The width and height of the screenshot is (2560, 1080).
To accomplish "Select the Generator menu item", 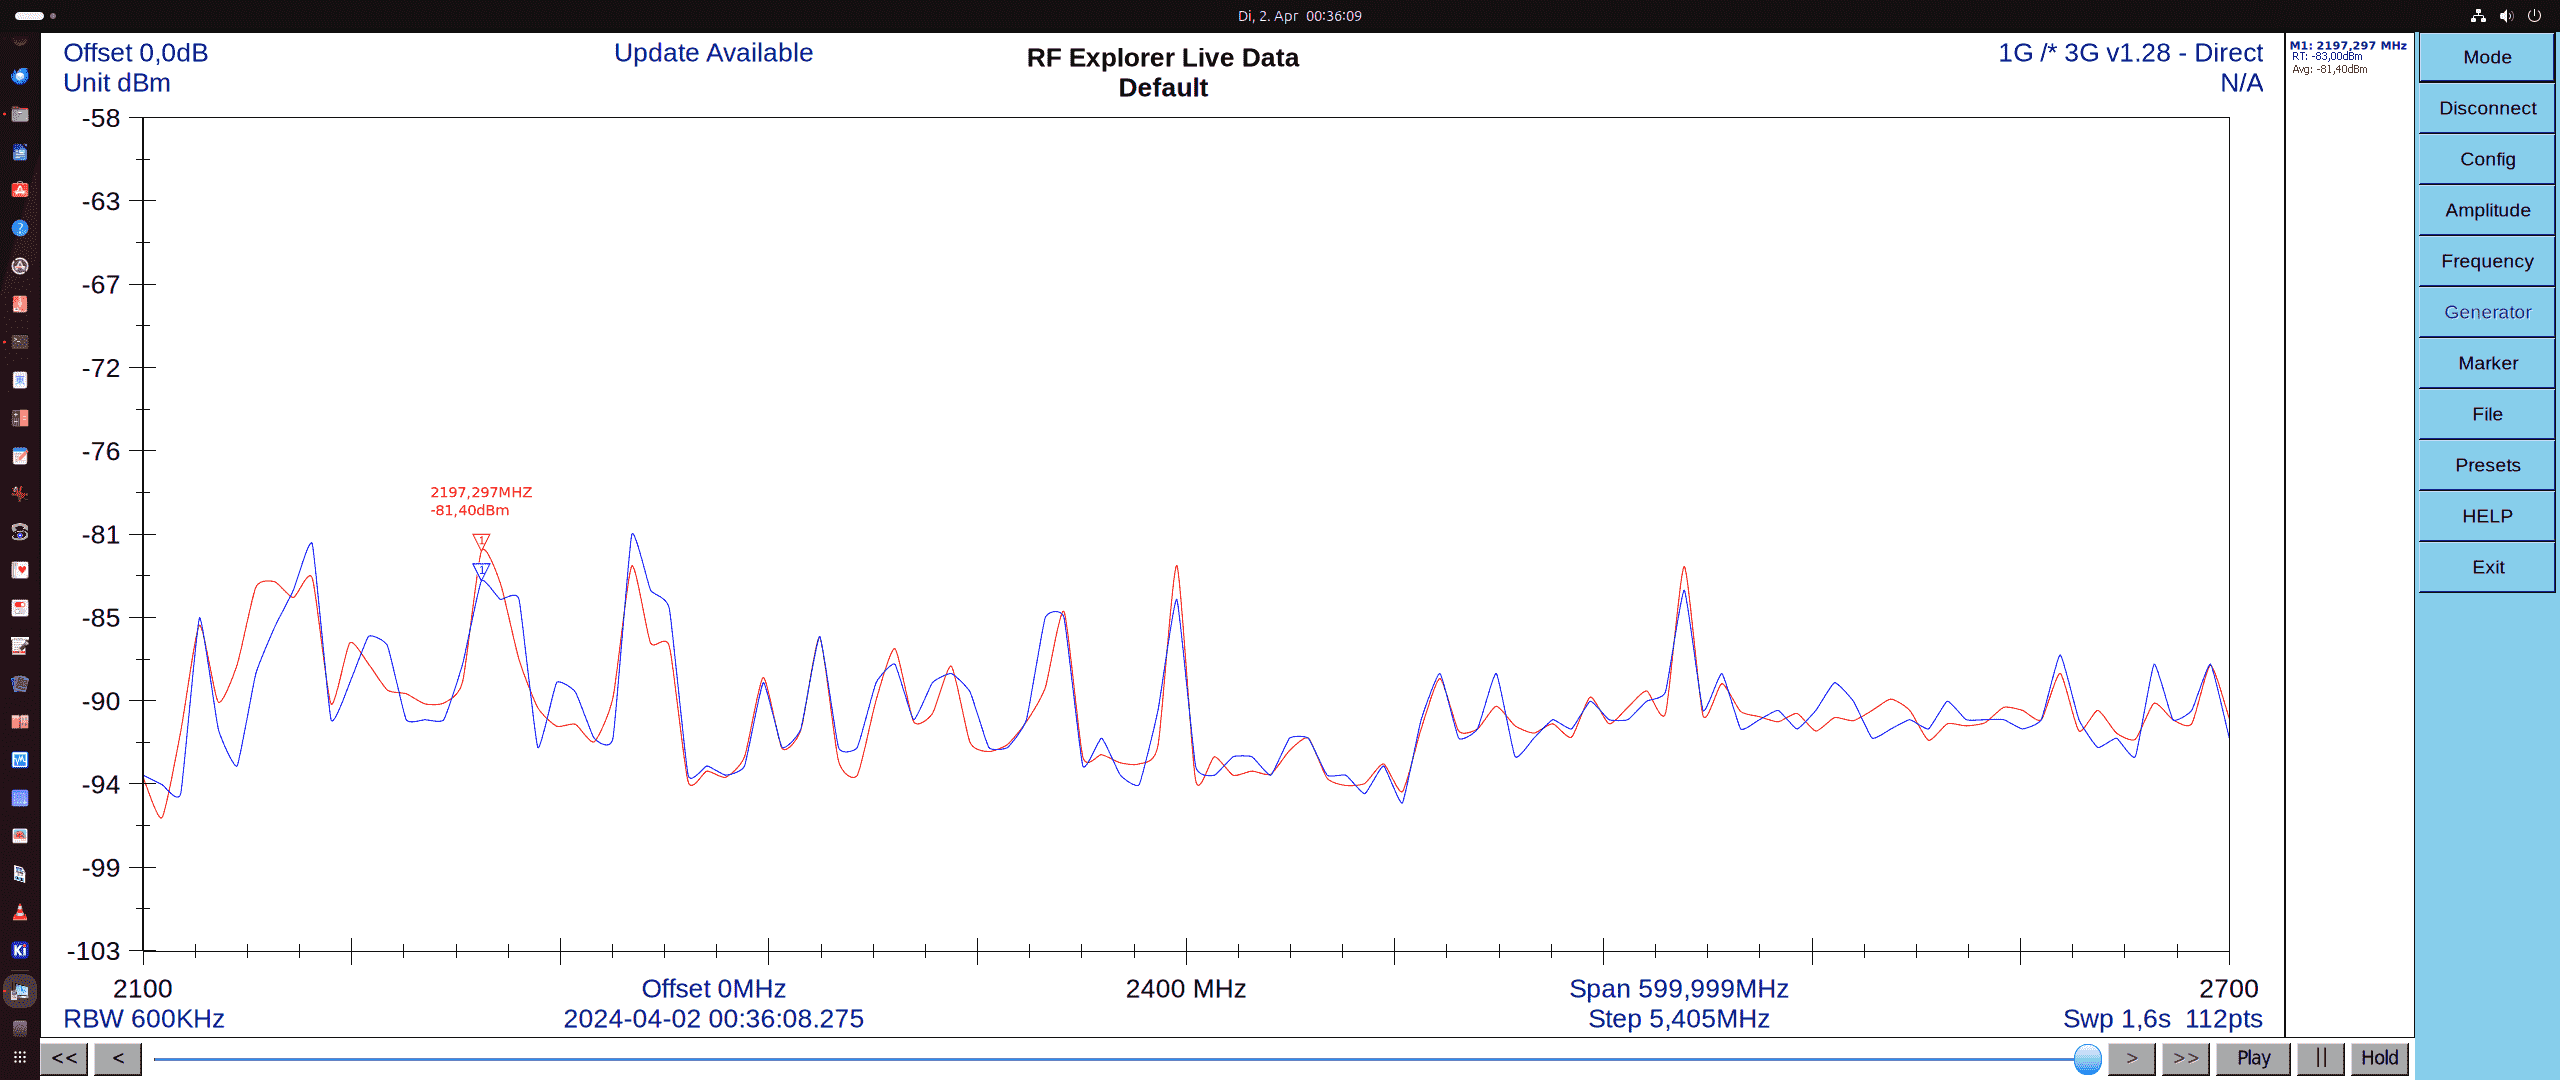I will tap(2486, 312).
